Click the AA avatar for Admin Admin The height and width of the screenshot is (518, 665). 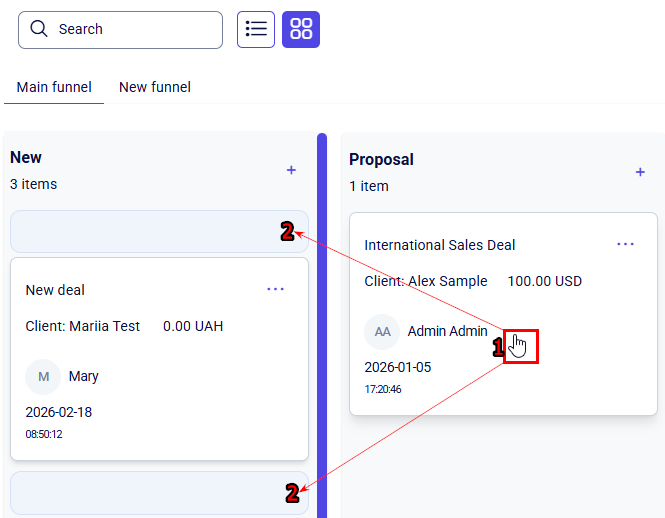382,331
